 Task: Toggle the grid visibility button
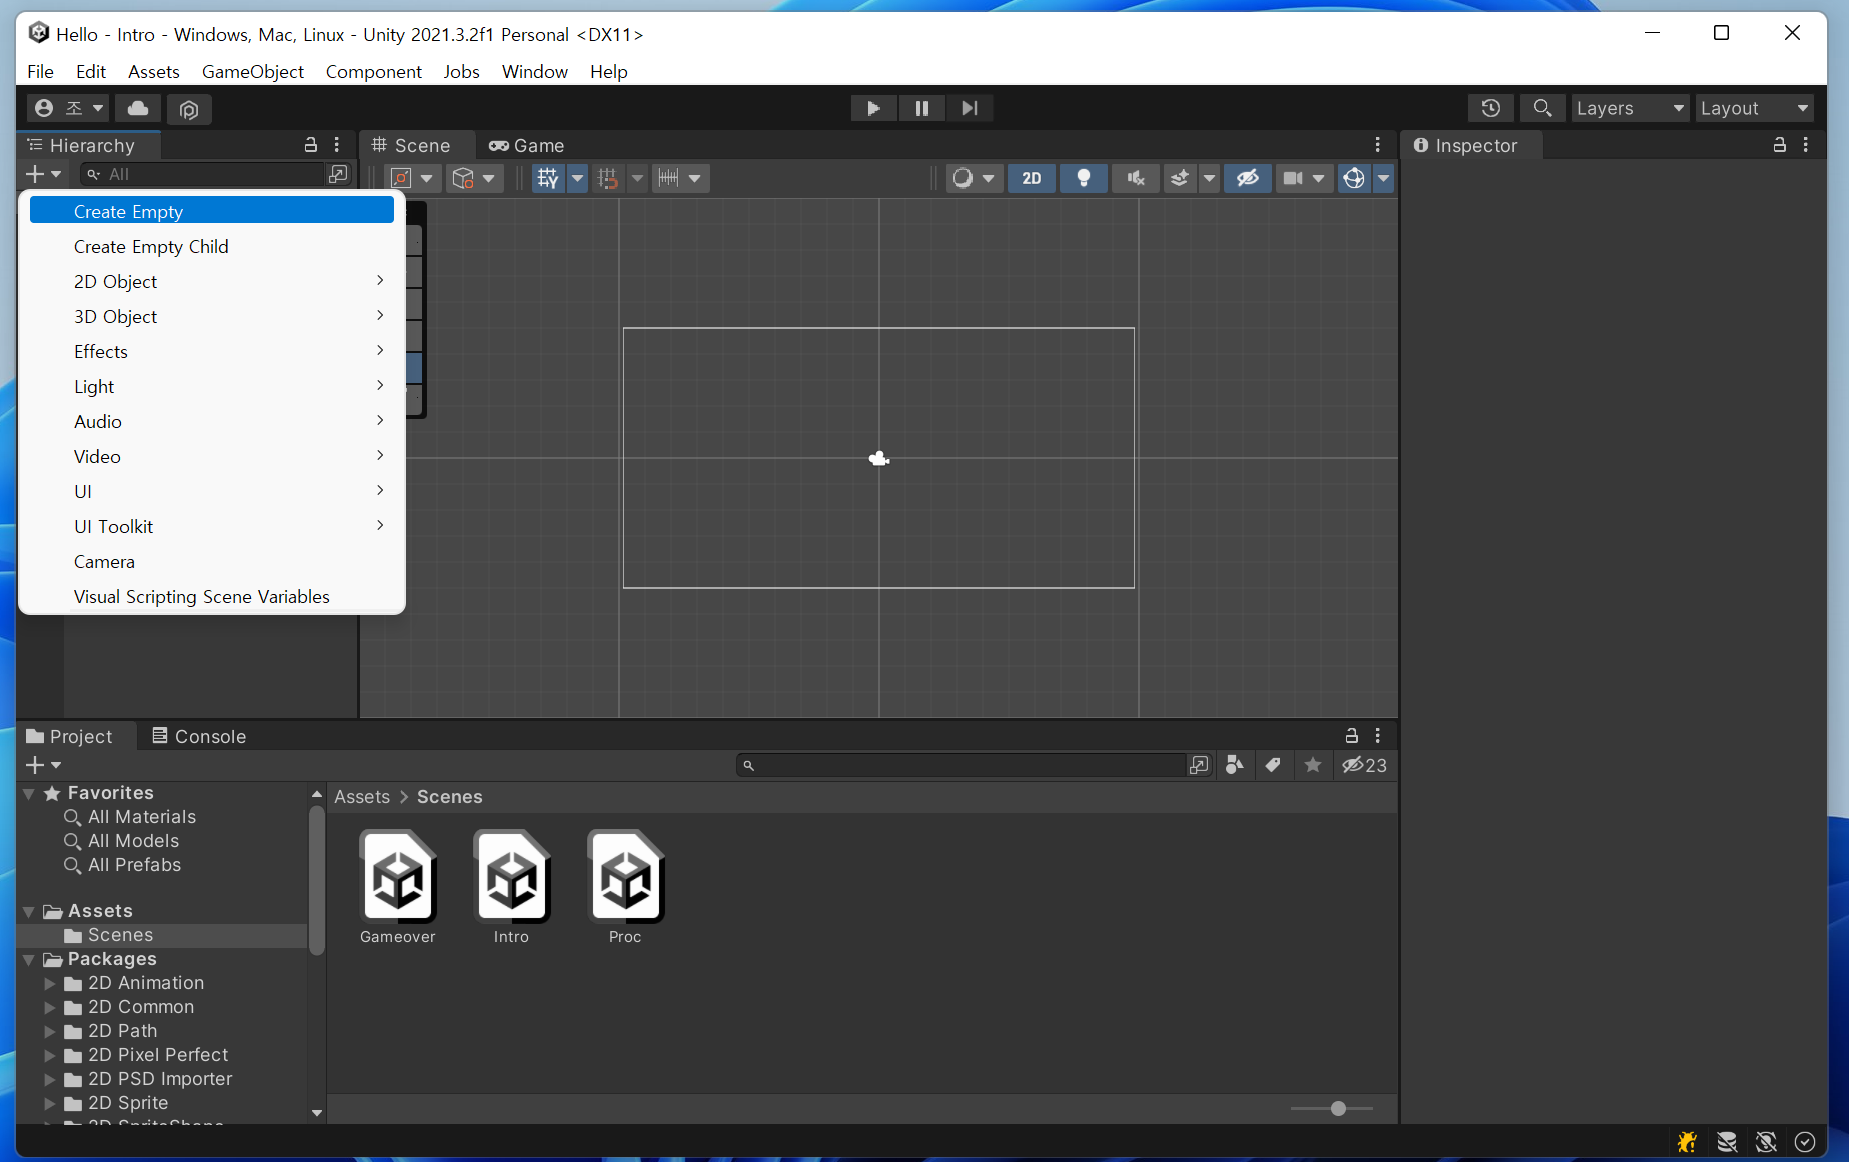tap(548, 178)
